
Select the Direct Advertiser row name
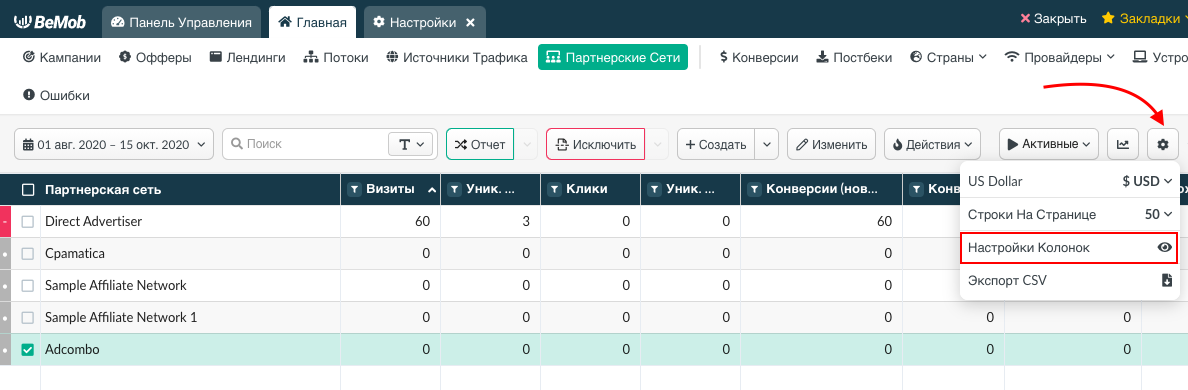pyautogui.click(x=94, y=222)
